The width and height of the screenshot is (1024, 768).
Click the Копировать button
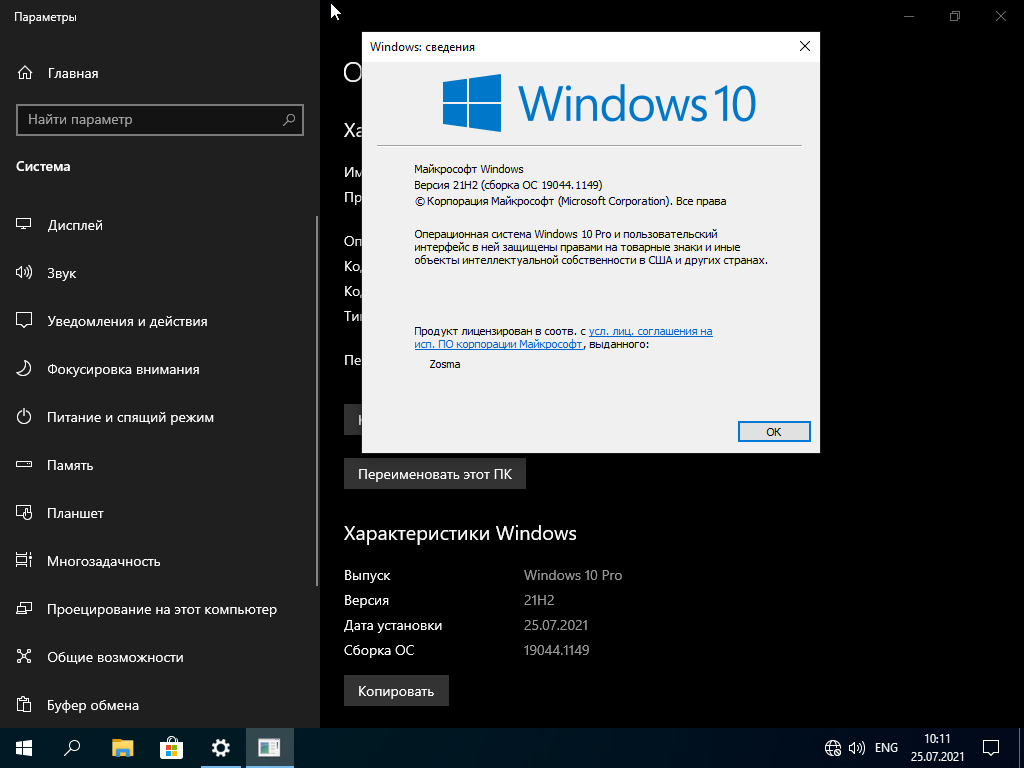tap(396, 690)
